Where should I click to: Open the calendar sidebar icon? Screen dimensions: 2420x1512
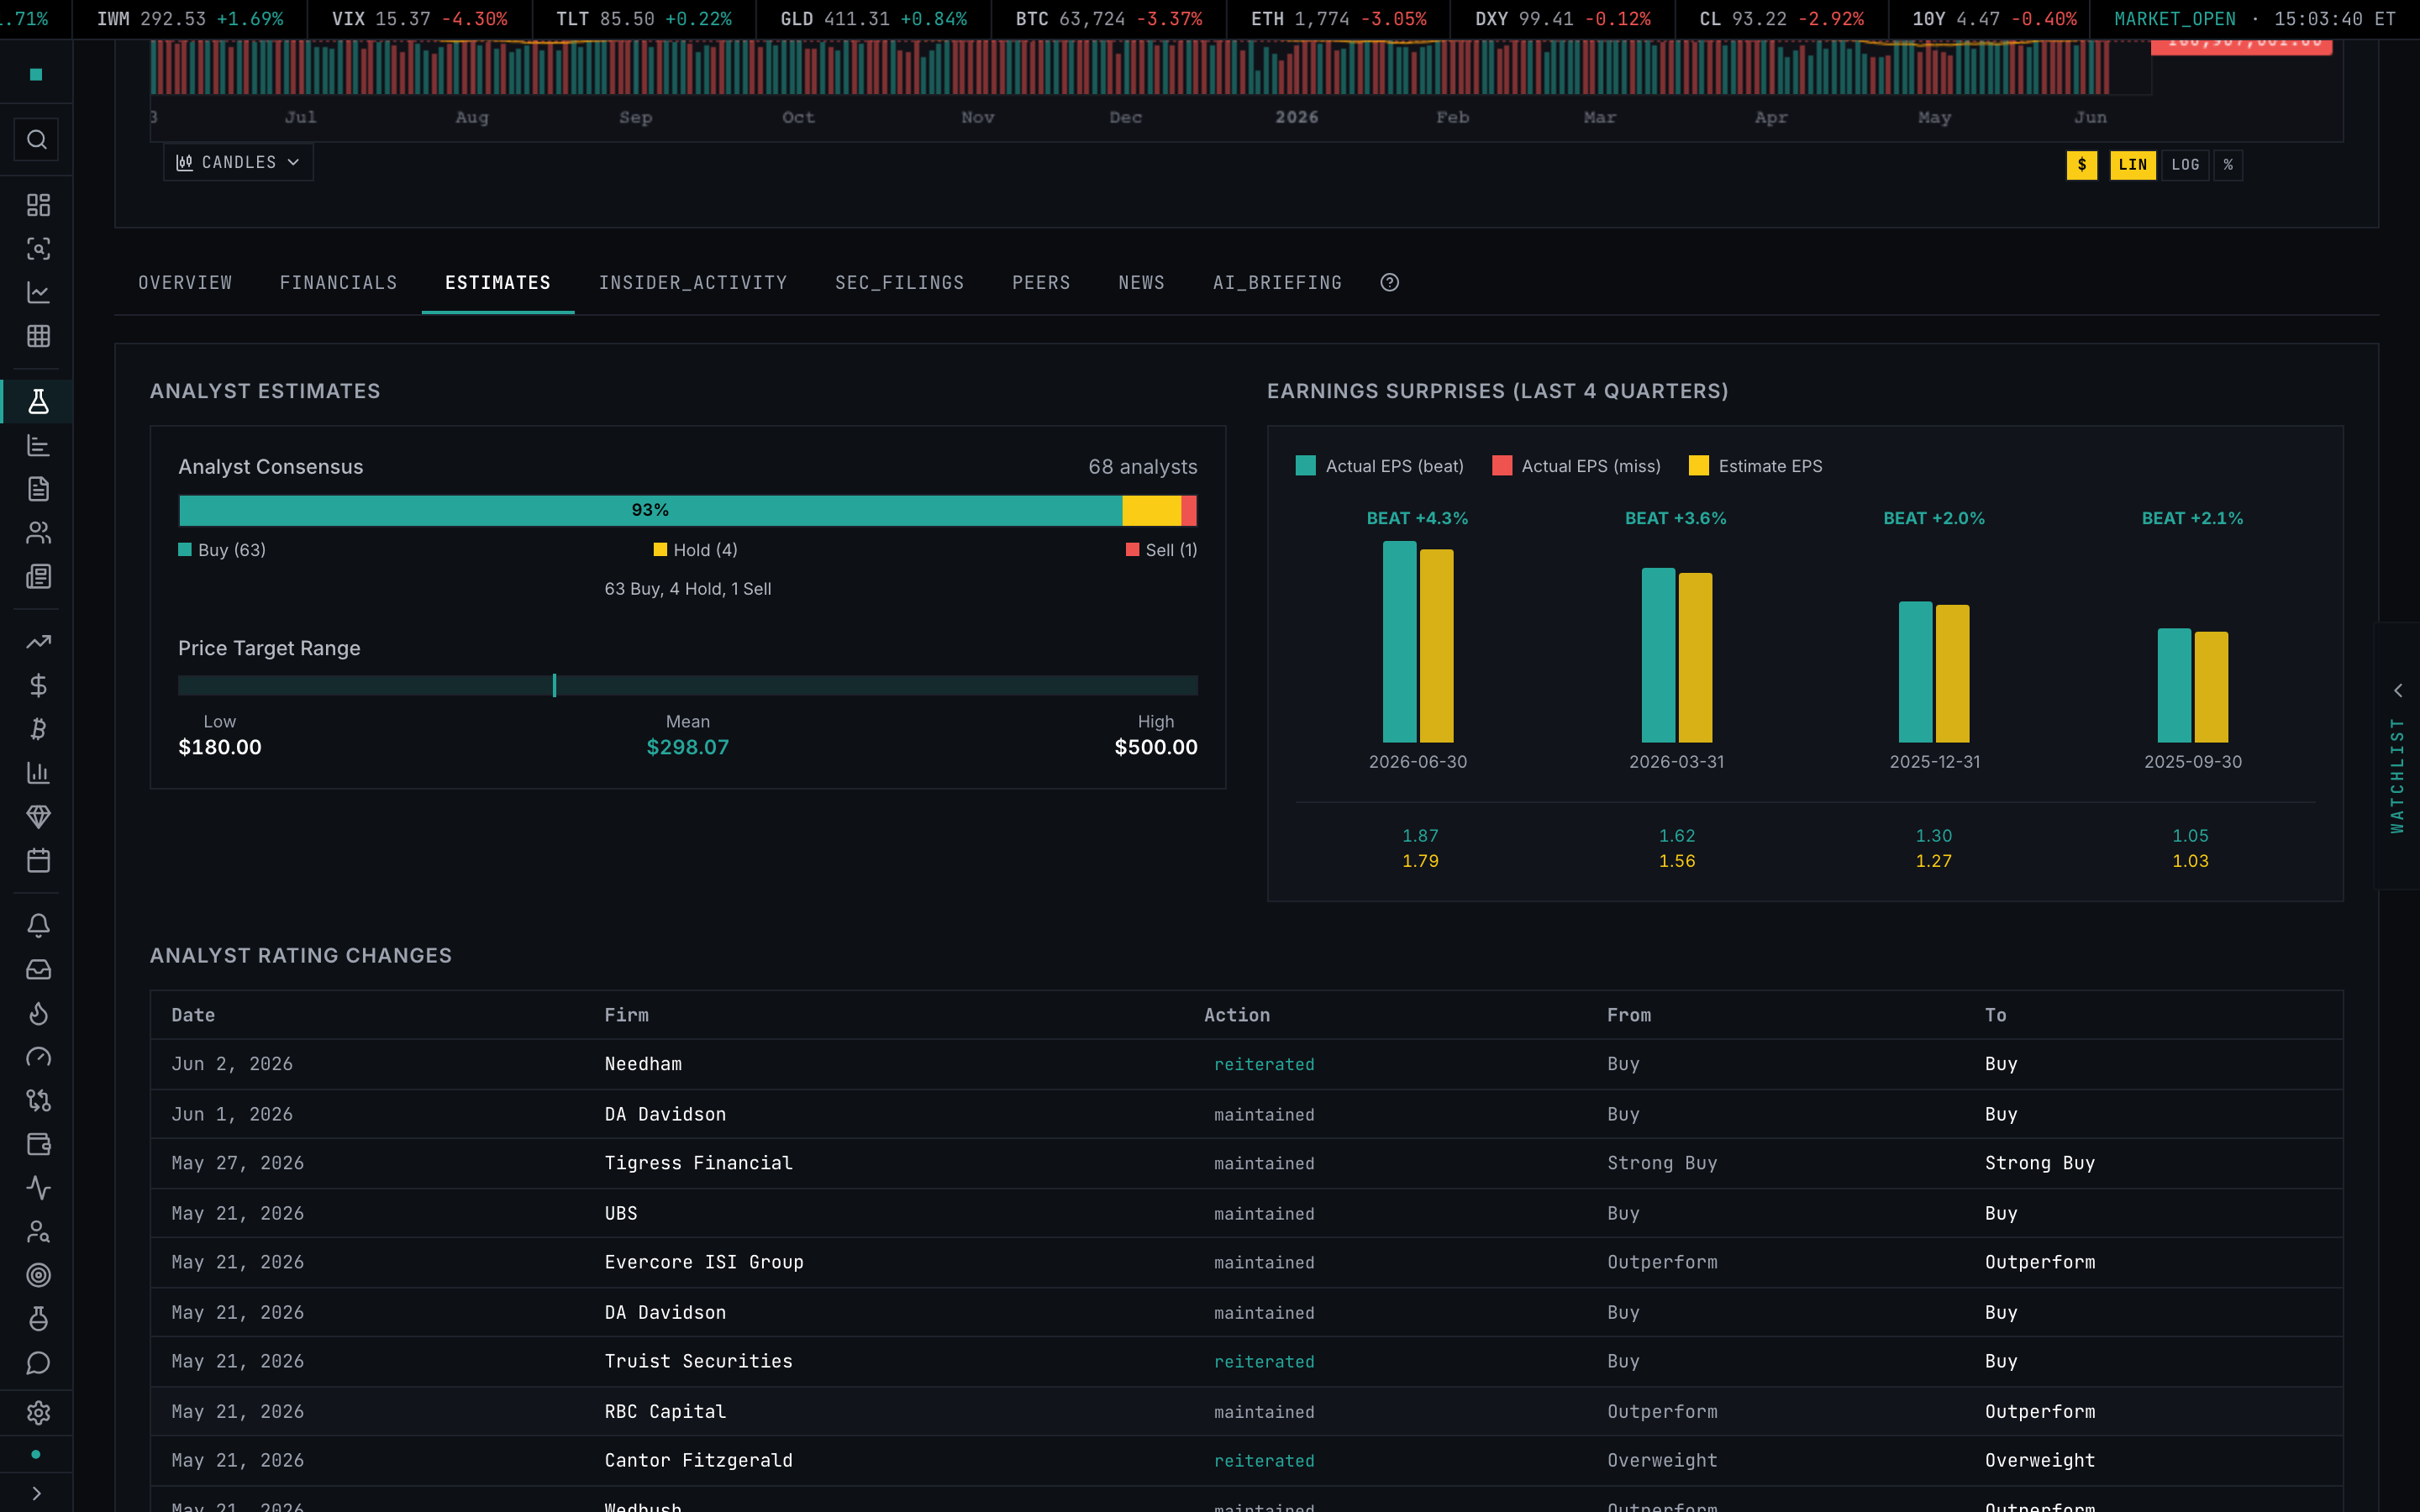click(38, 861)
